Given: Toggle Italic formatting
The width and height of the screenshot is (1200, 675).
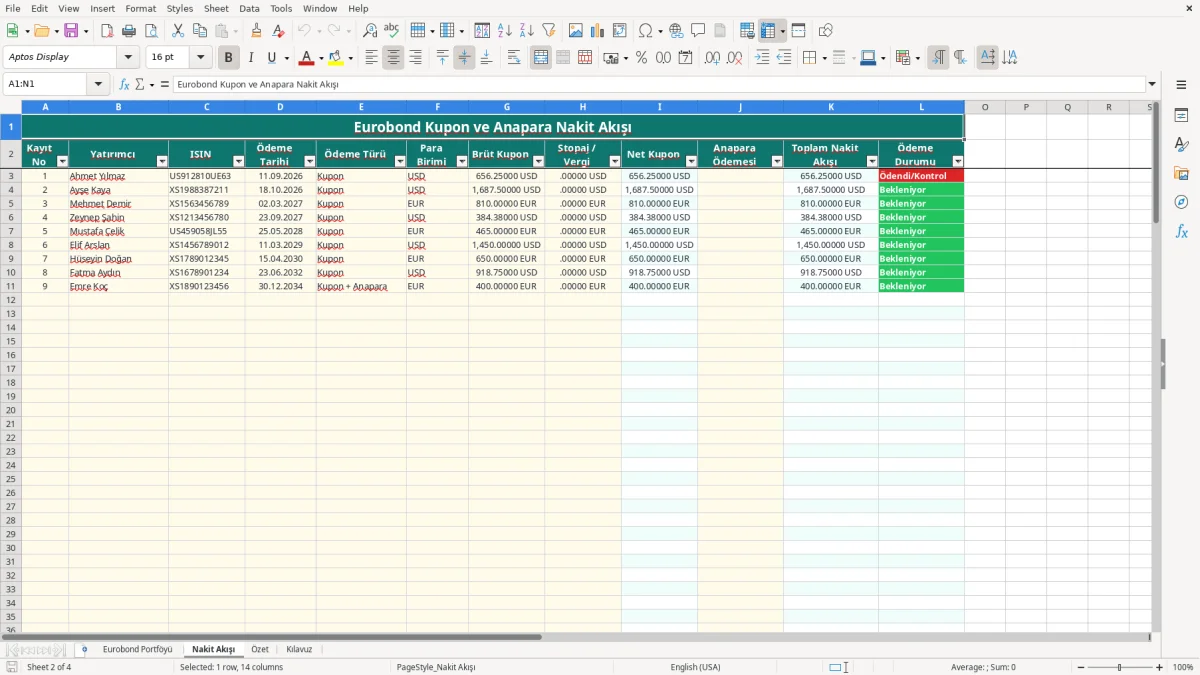Looking at the screenshot, I should click(250, 58).
